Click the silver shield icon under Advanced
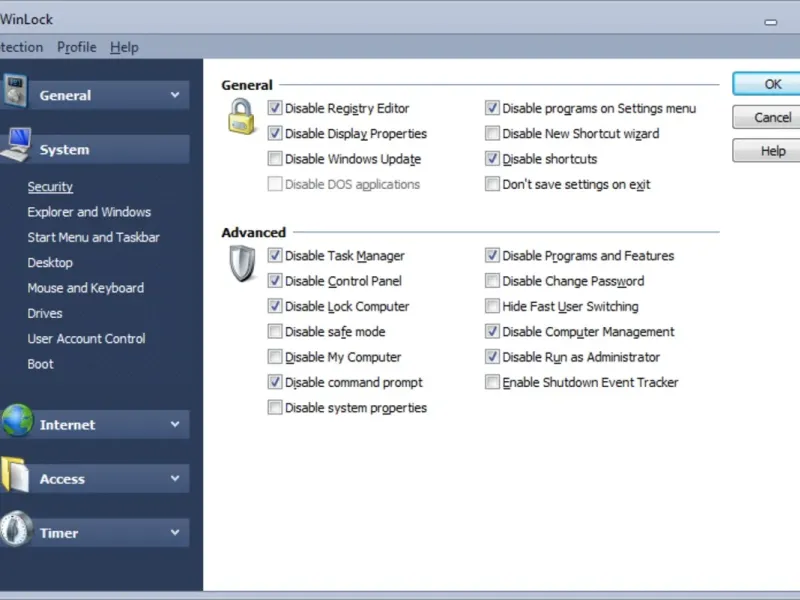 [242, 263]
